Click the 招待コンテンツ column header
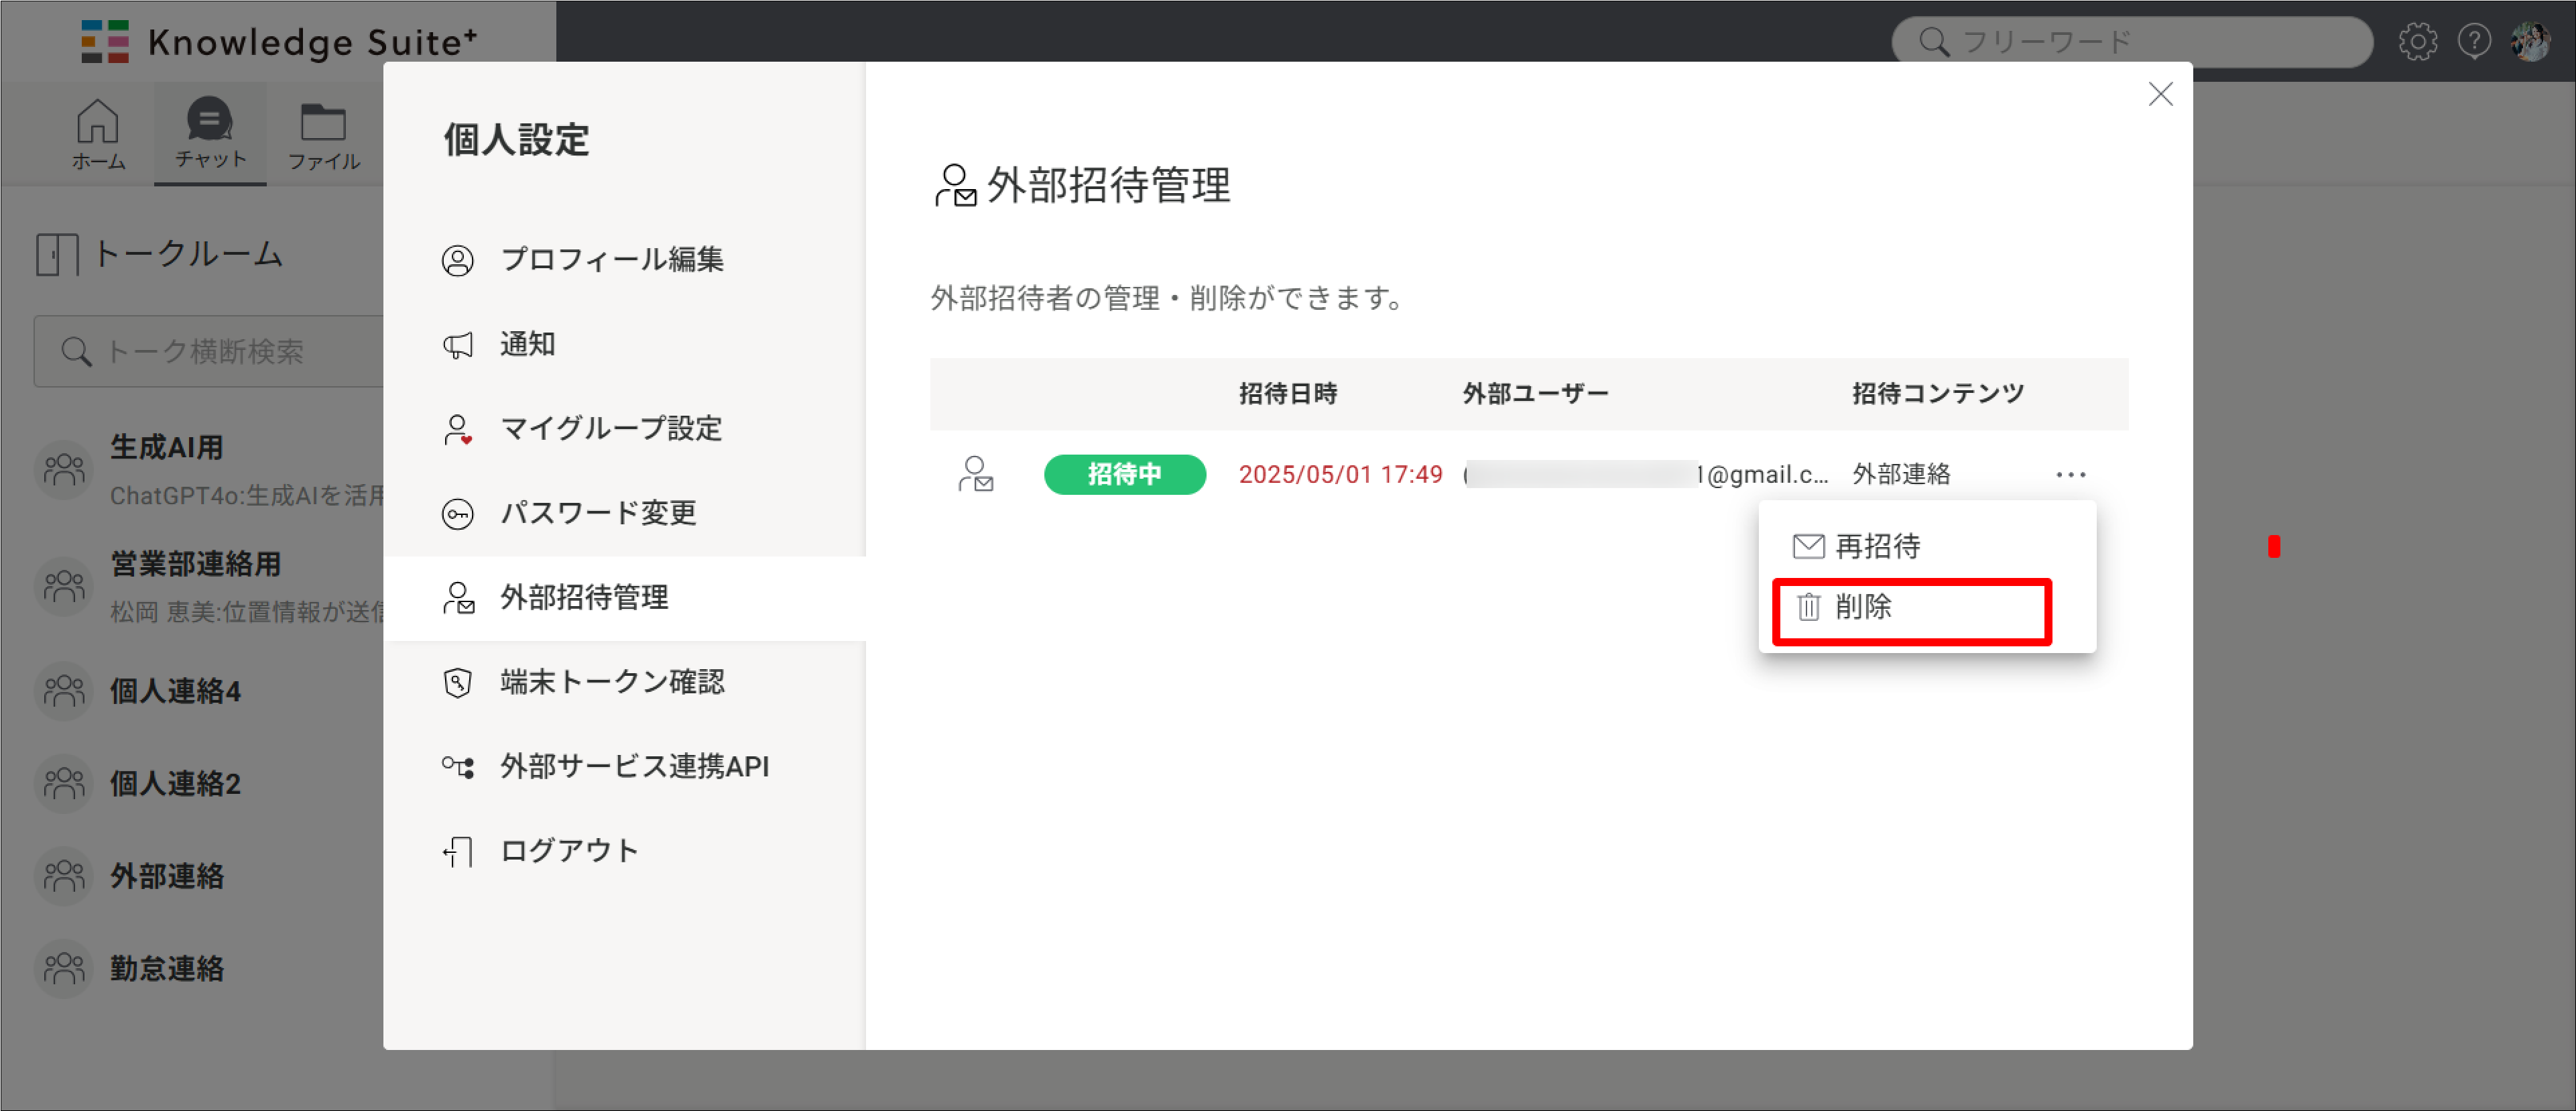 pyautogui.click(x=1937, y=394)
